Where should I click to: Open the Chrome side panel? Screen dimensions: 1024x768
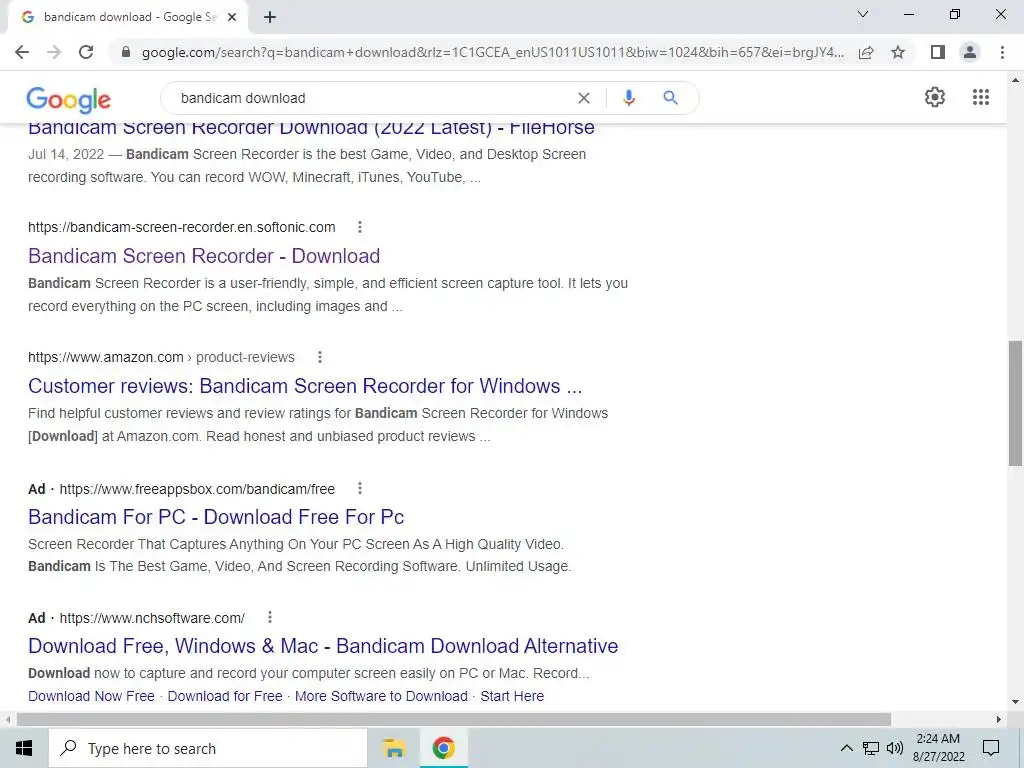[938, 52]
